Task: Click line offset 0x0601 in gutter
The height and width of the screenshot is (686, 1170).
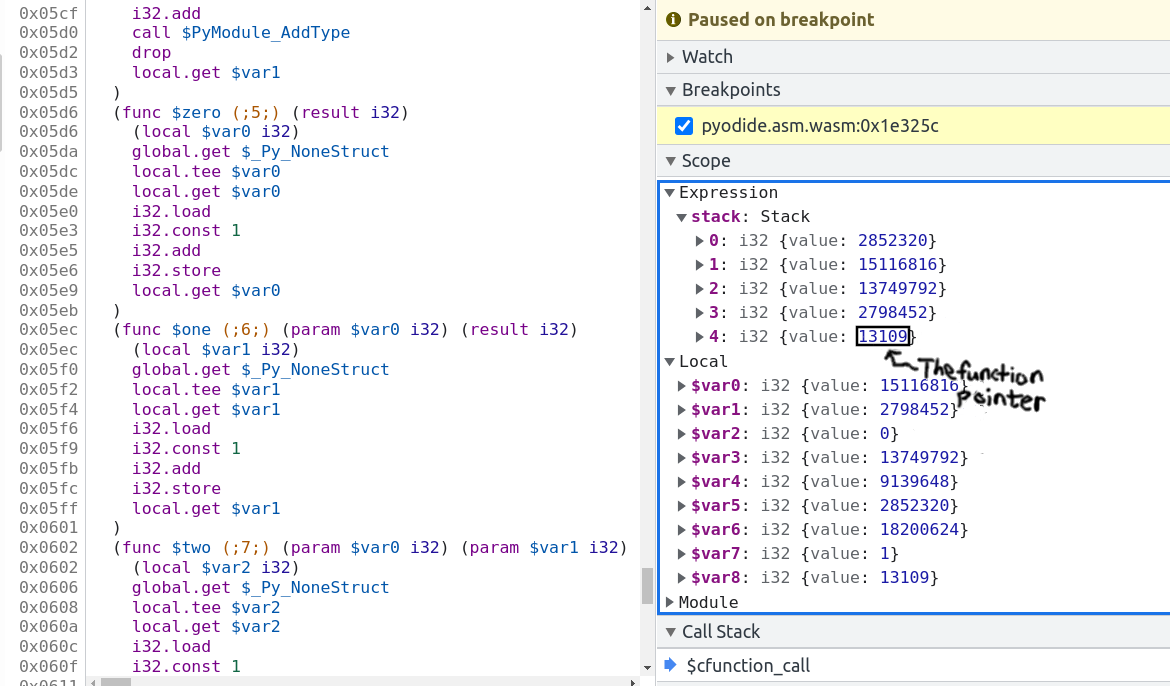Action: point(49,528)
